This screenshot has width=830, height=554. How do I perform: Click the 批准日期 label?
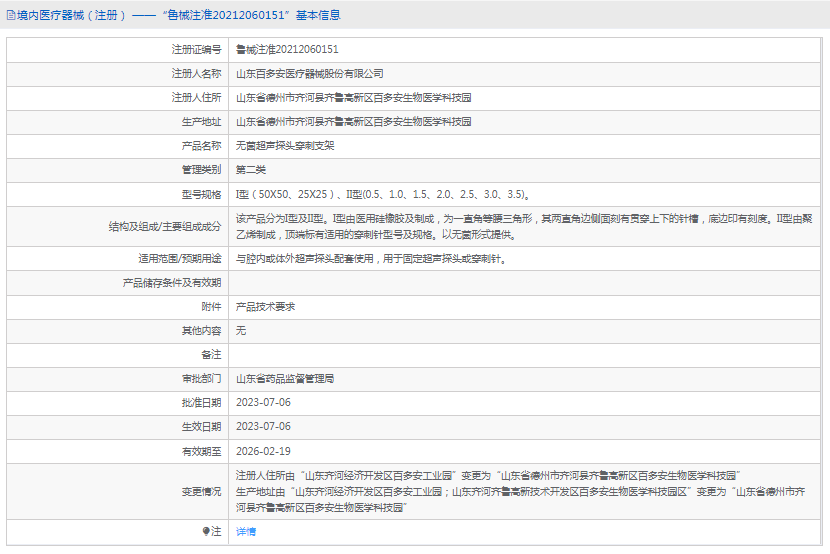coord(201,403)
